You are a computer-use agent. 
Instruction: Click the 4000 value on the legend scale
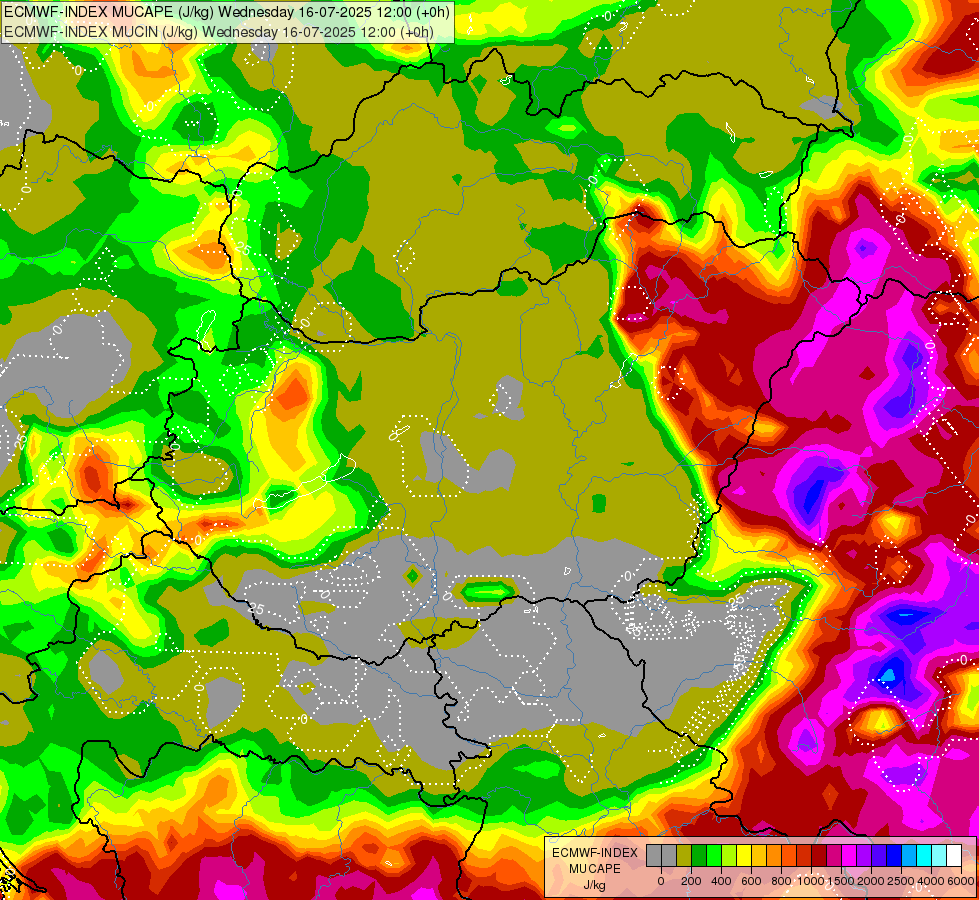coord(931,881)
